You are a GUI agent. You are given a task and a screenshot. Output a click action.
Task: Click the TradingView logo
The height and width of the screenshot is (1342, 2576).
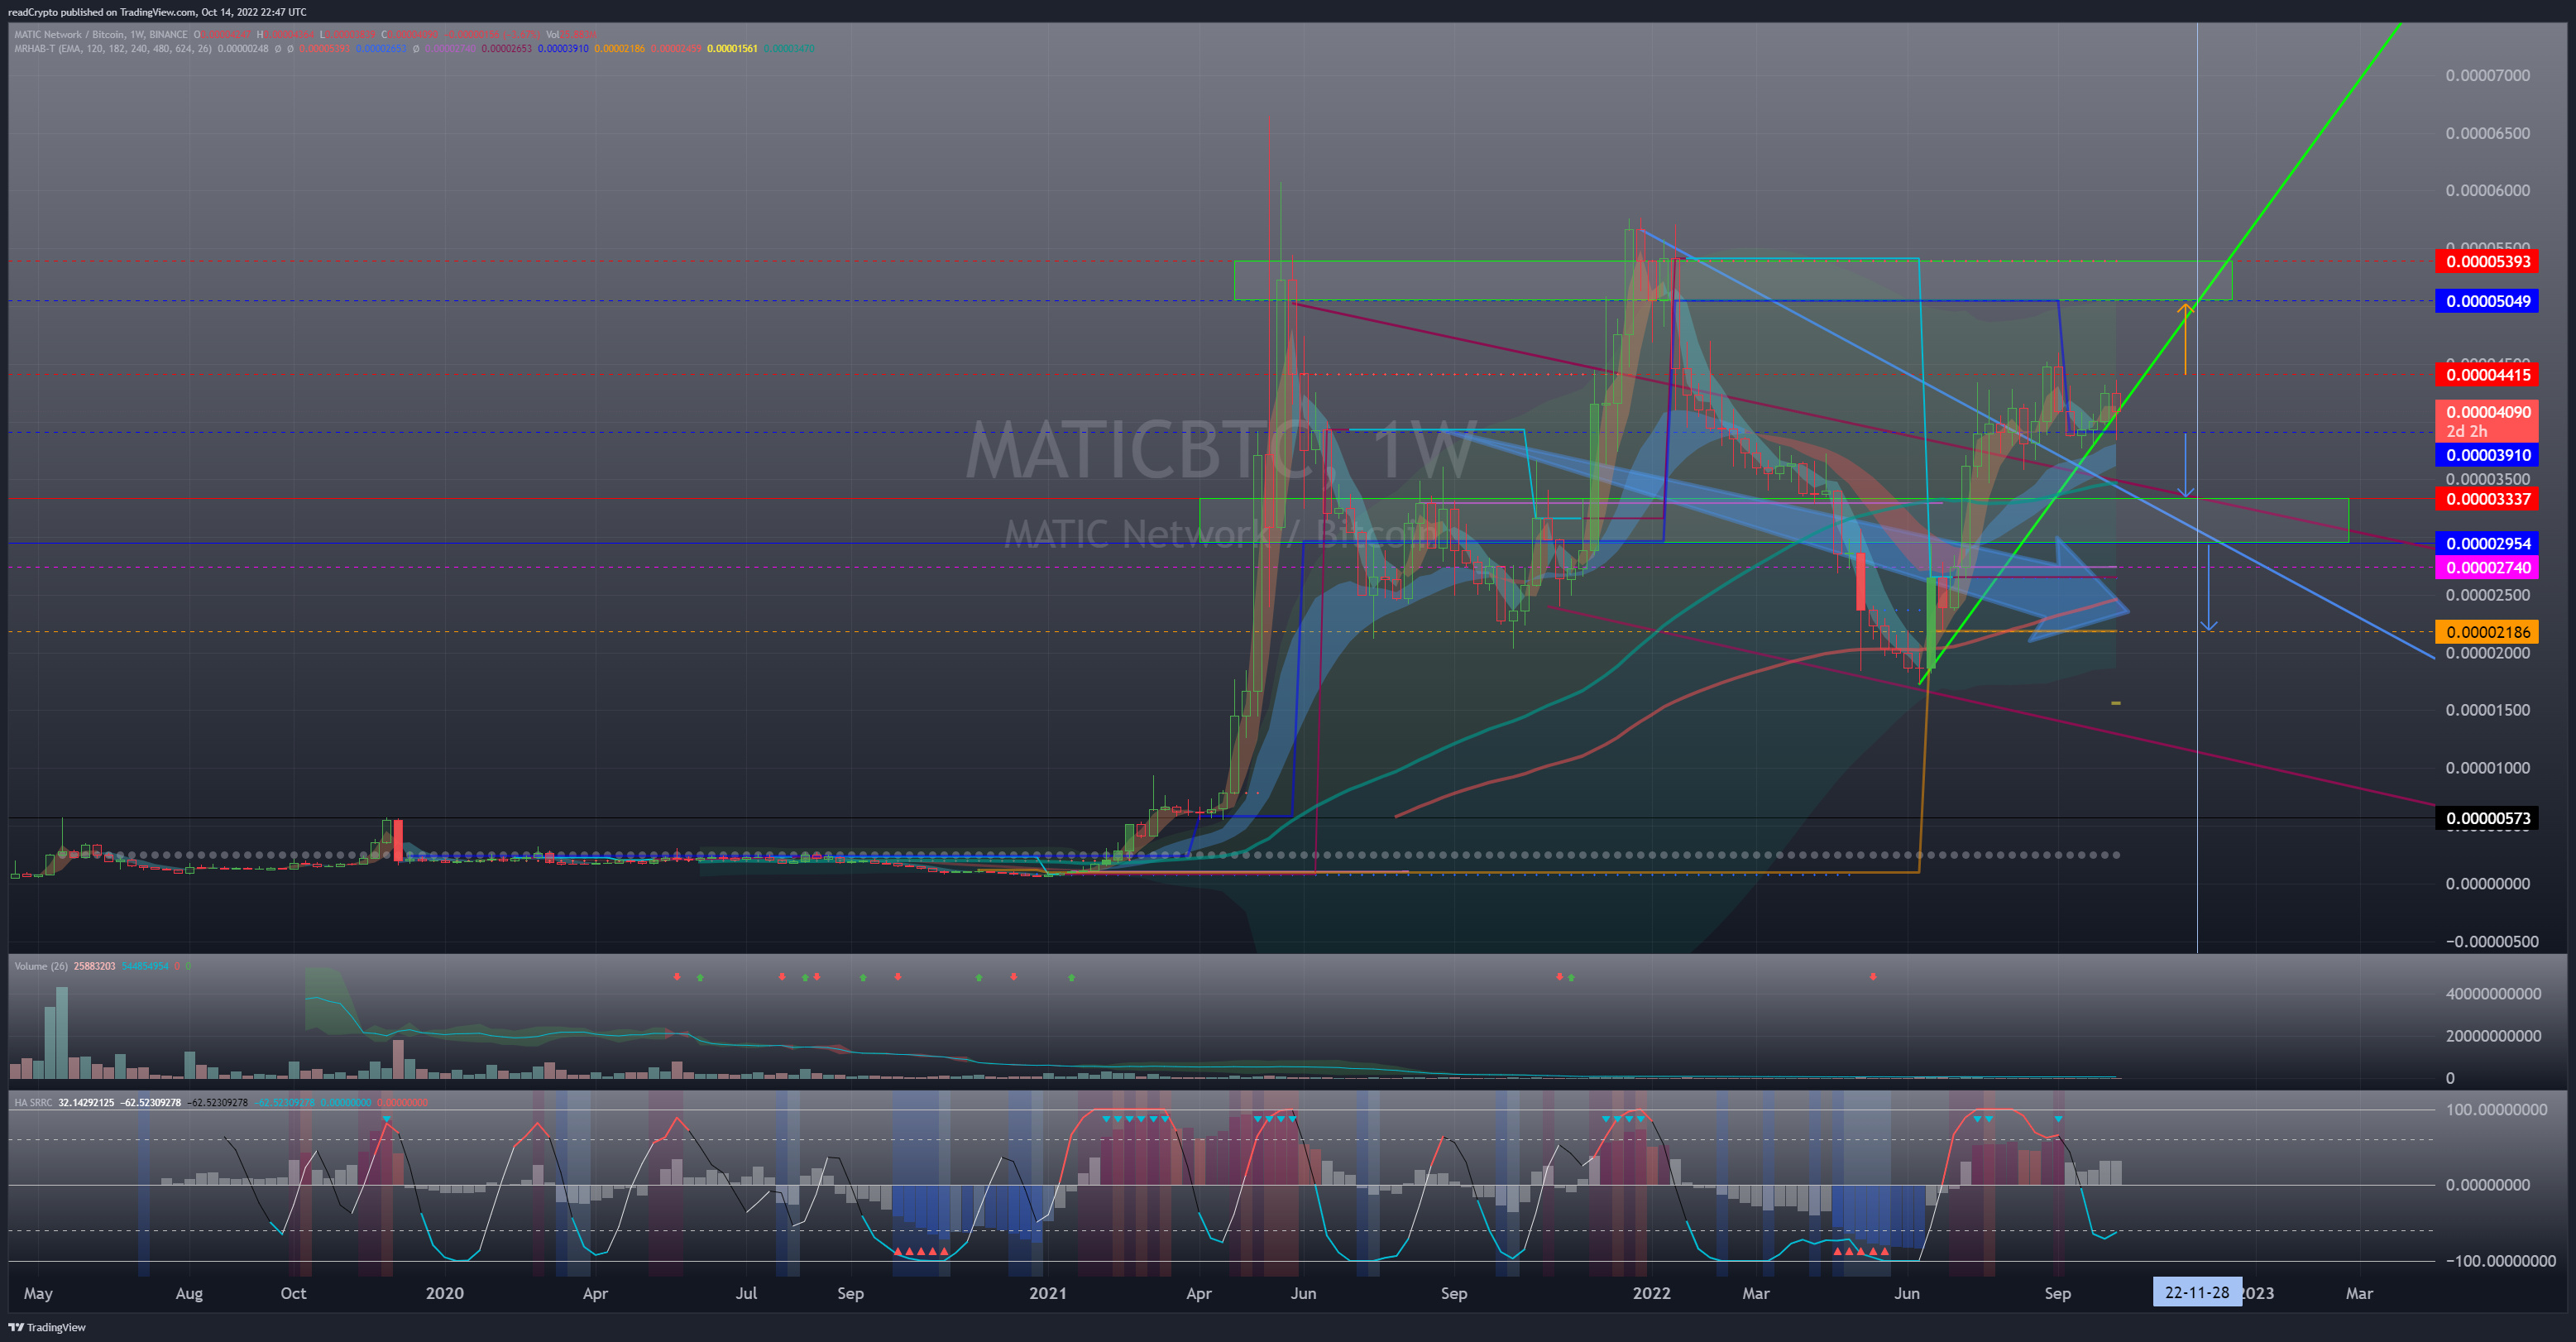(x=47, y=1327)
